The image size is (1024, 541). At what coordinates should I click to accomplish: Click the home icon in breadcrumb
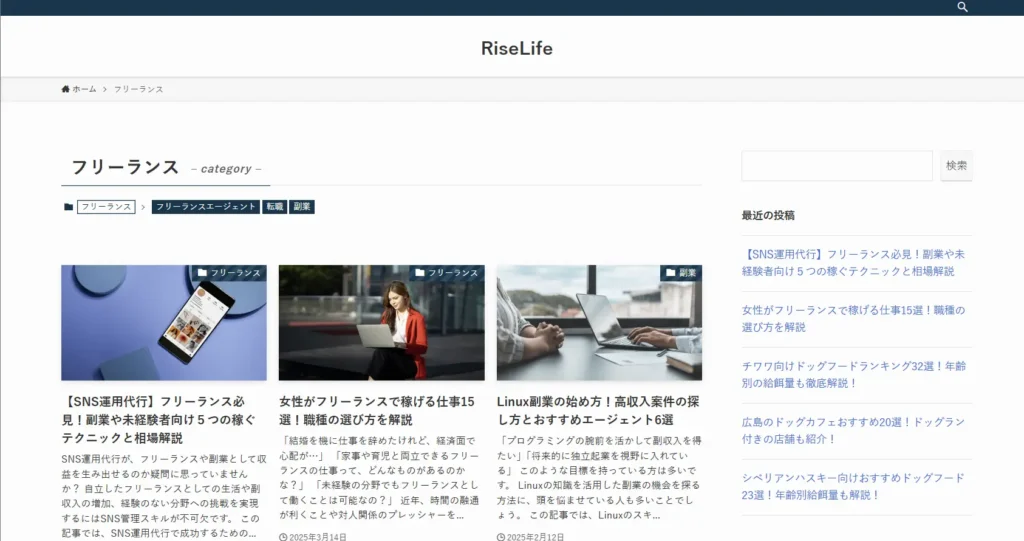pyautogui.click(x=65, y=89)
